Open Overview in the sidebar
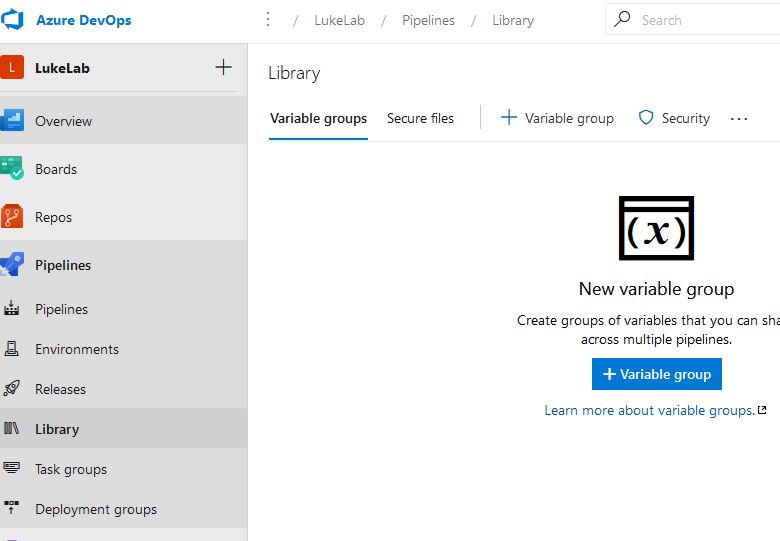 (x=64, y=121)
